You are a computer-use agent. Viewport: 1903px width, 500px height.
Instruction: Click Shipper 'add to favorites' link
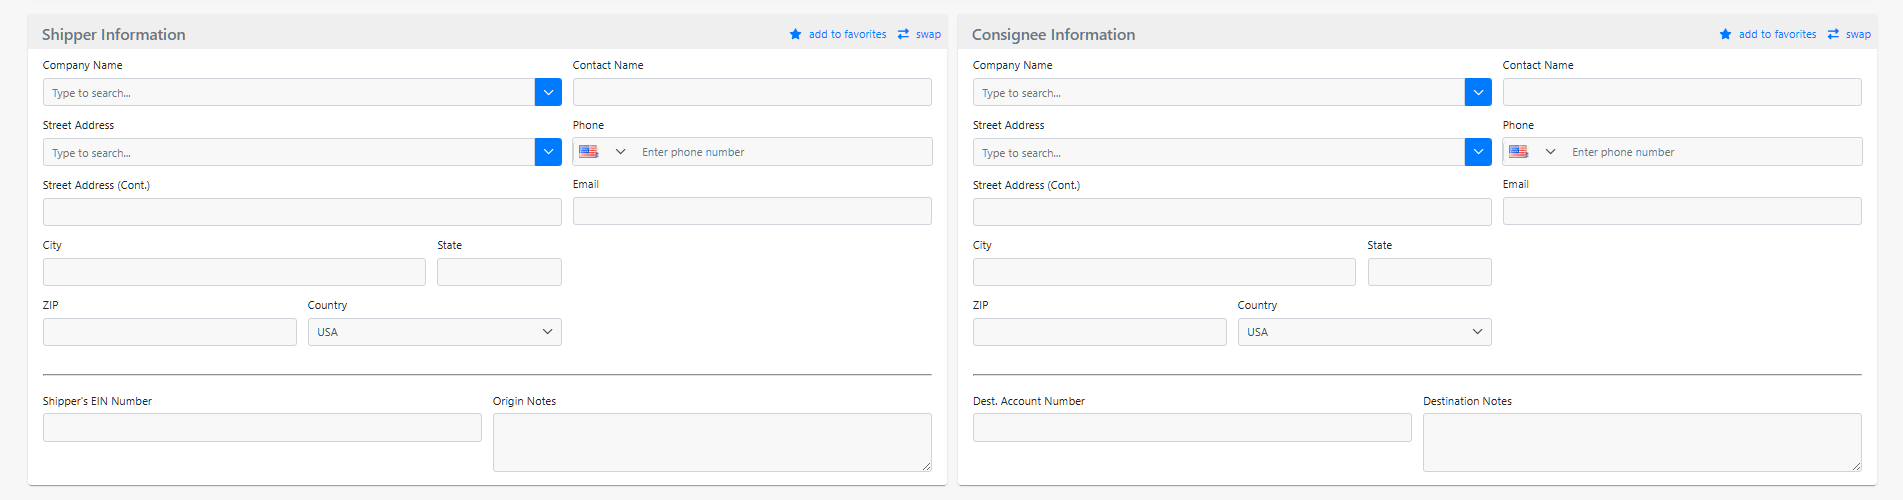pyautogui.click(x=847, y=34)
